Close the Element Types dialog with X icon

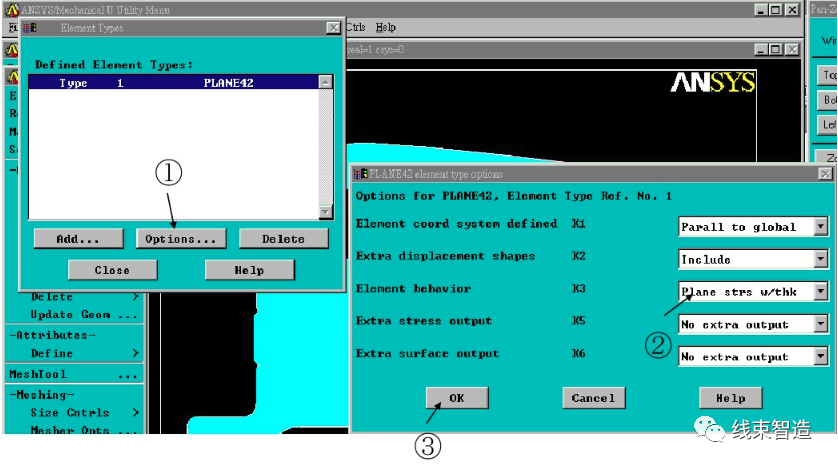click(x=333, y=28)
